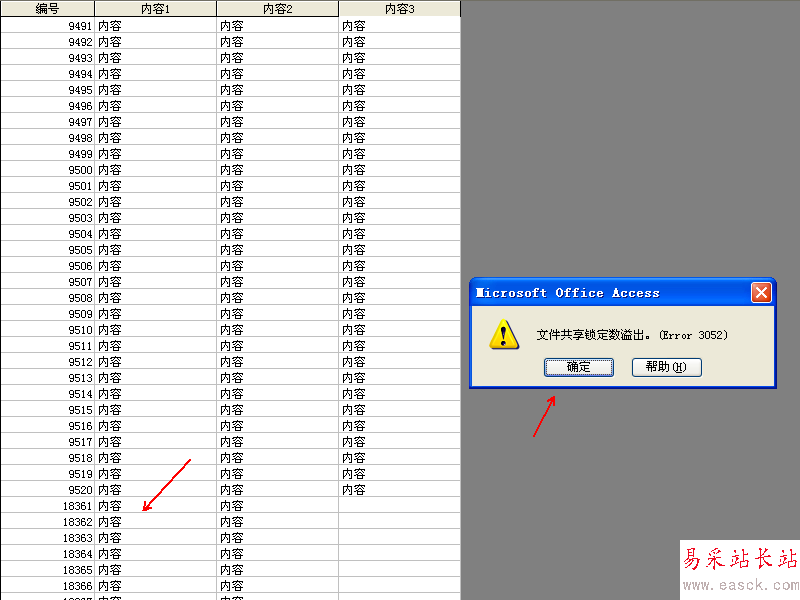Click empty 内容3 cell in row 18362
Viewport: 800px width, 600px height.
(x=399, y=522)
